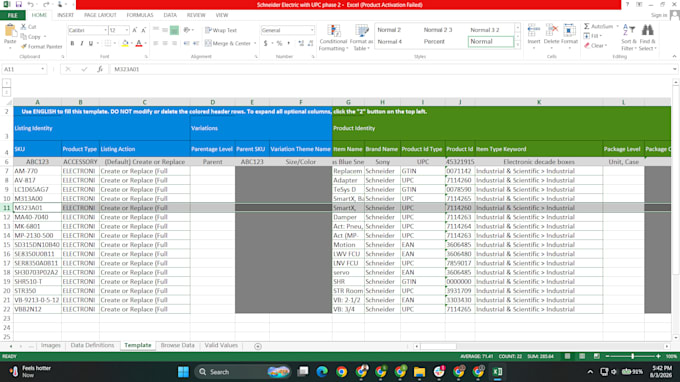Click into the formula bar showing M323A01
Viewport: 680px width, 382px height.
[x=390, y=69]
